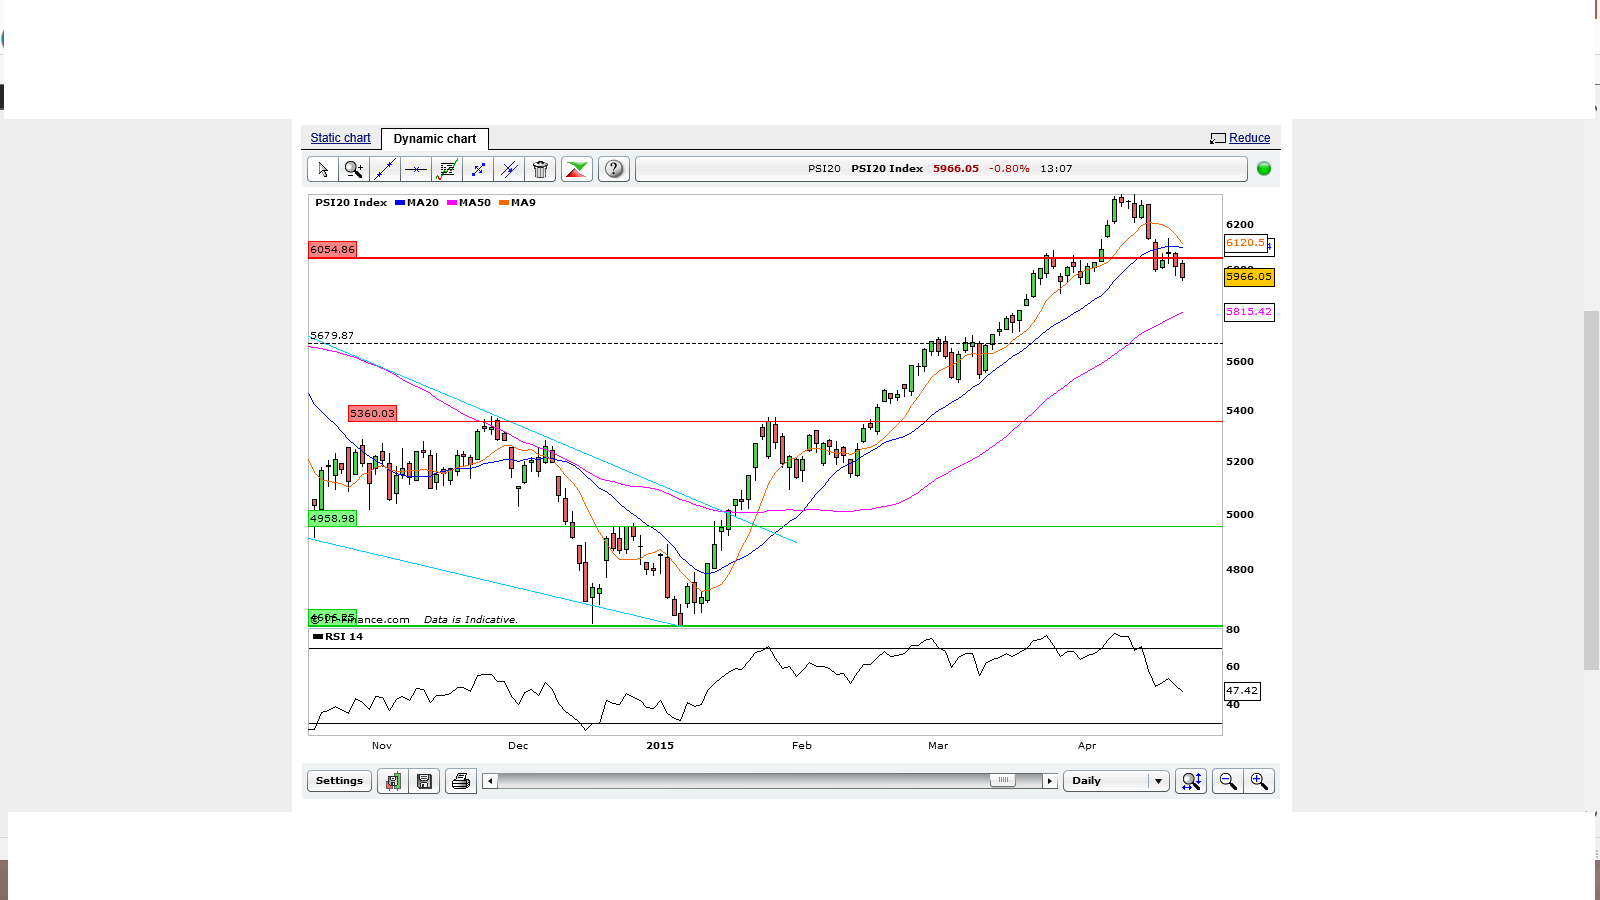Viewport: 1600px width, 900px height.
Task: Select the Dynamic chart tab
Action: point(435,139)
